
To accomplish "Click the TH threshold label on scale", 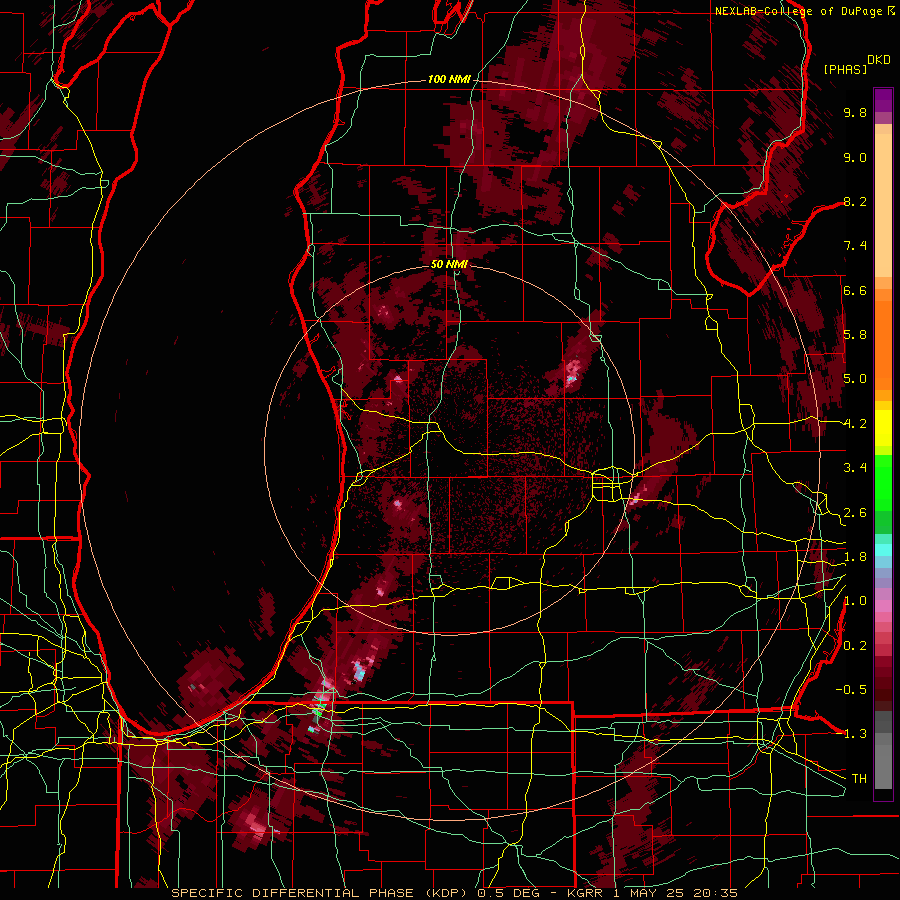I will [859, 779].
